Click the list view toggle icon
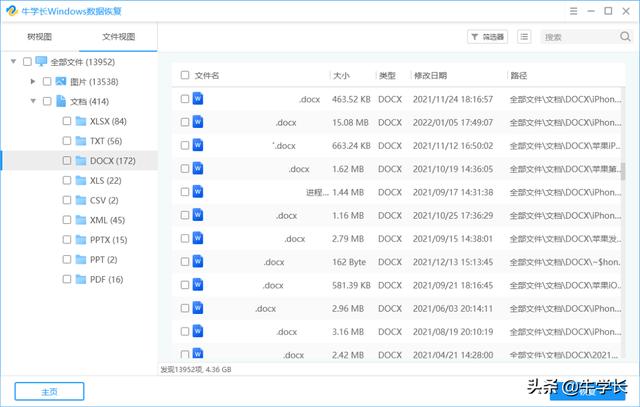This screenshot has width=640, height=407. [525, 37]
